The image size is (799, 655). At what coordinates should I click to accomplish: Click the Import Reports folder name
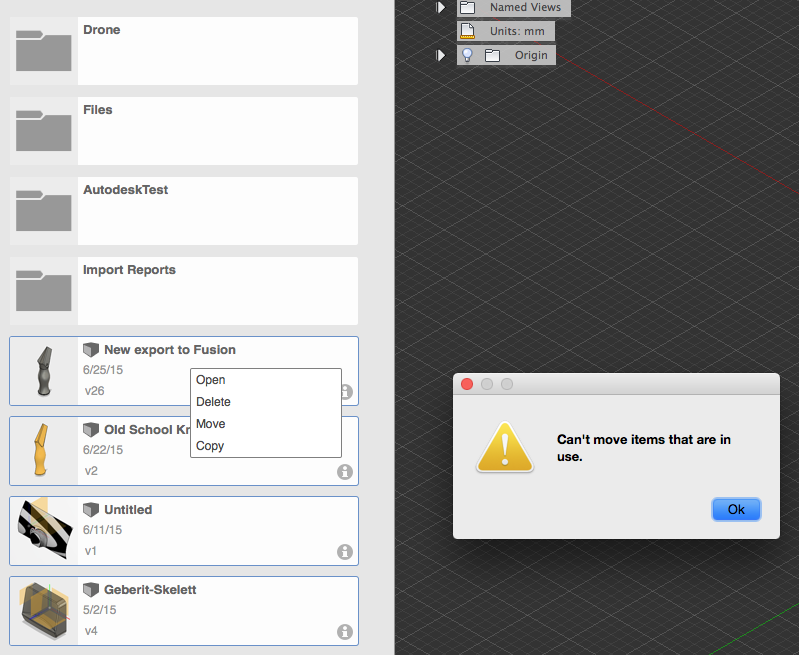pyautogui.click(x=129, y=270)
